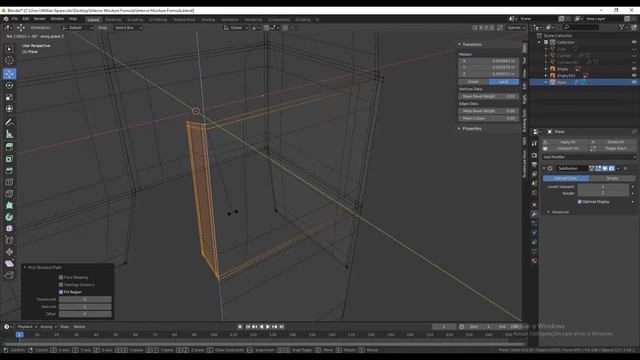Select the Rotate tool
Screen dimensions: 640x360
point(9,85)
